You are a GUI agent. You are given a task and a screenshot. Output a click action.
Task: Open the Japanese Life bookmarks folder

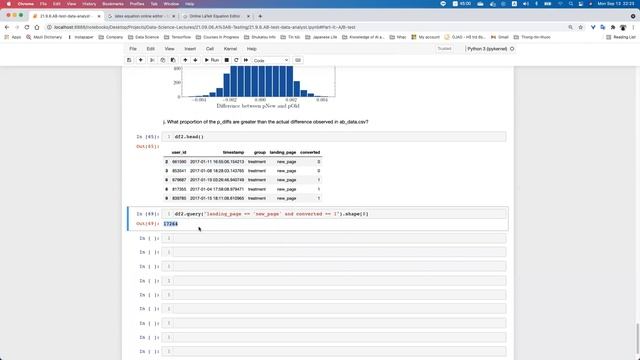[321, 37]
